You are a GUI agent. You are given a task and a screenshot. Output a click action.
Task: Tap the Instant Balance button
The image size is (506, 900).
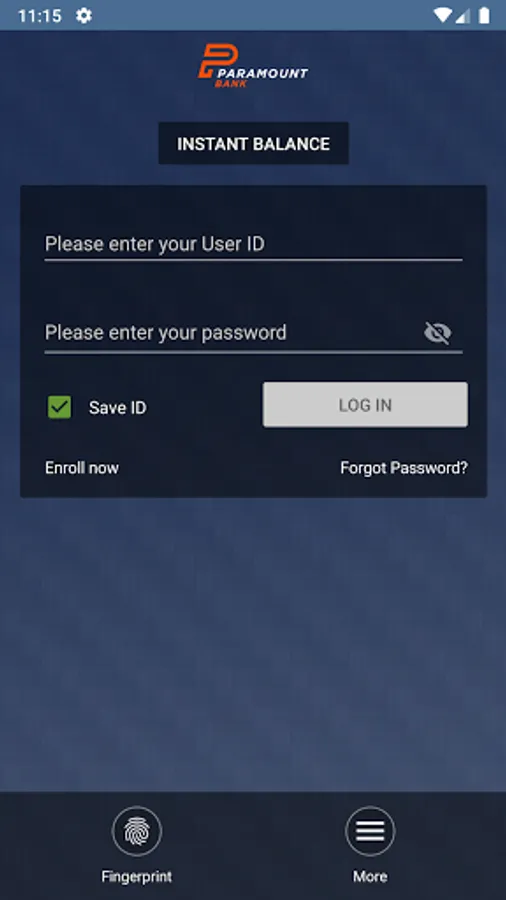point(254,143)
